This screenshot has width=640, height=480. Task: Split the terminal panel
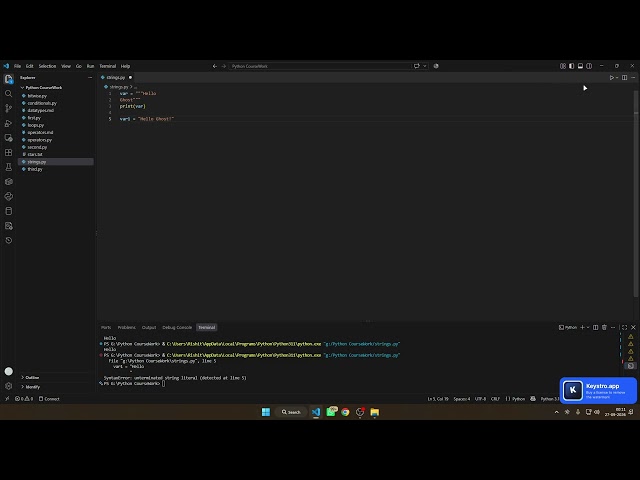tap(596, 327)
